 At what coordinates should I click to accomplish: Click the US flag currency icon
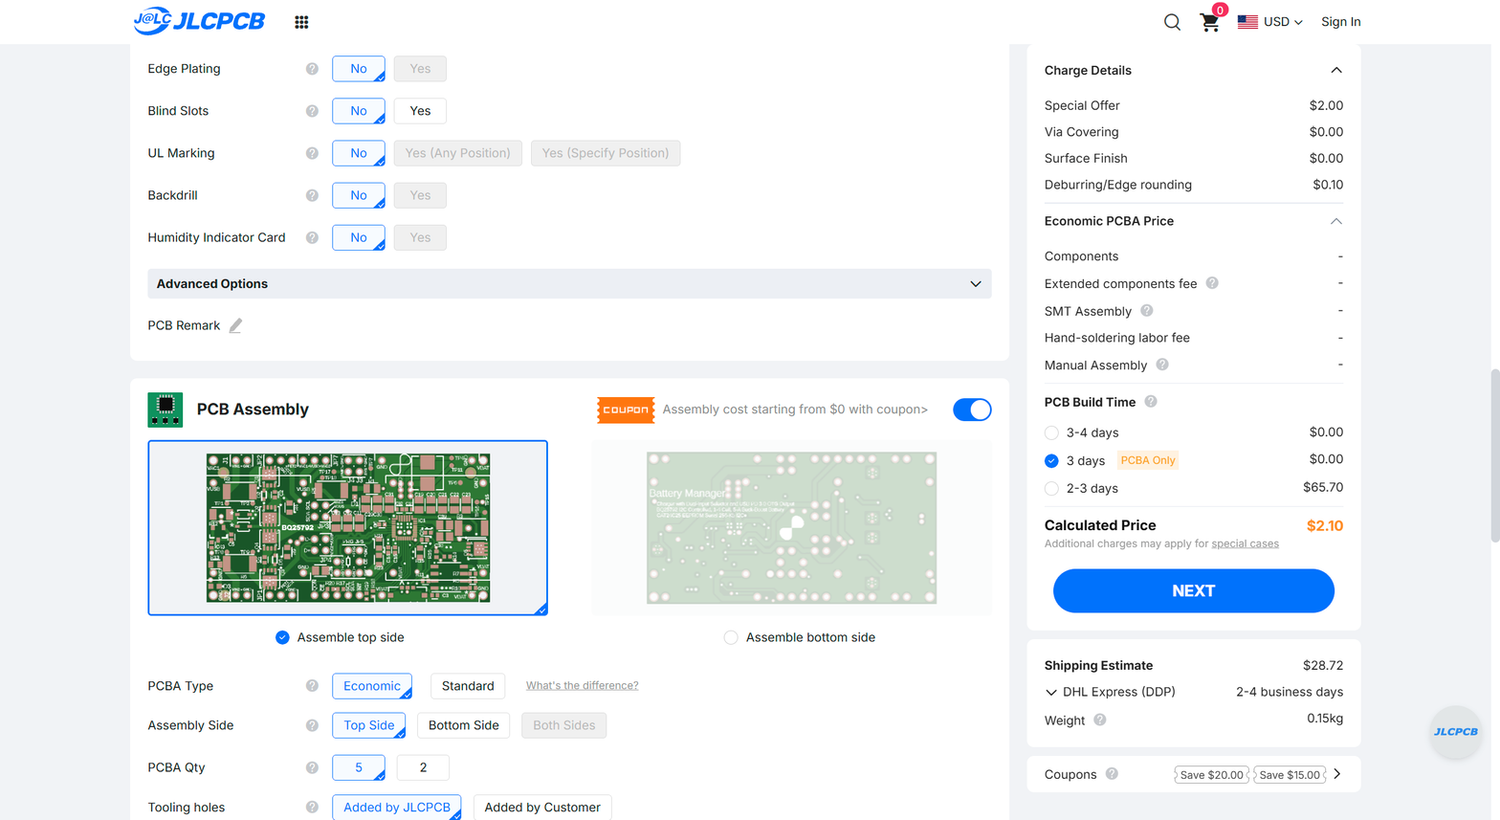coord(1247,22)
